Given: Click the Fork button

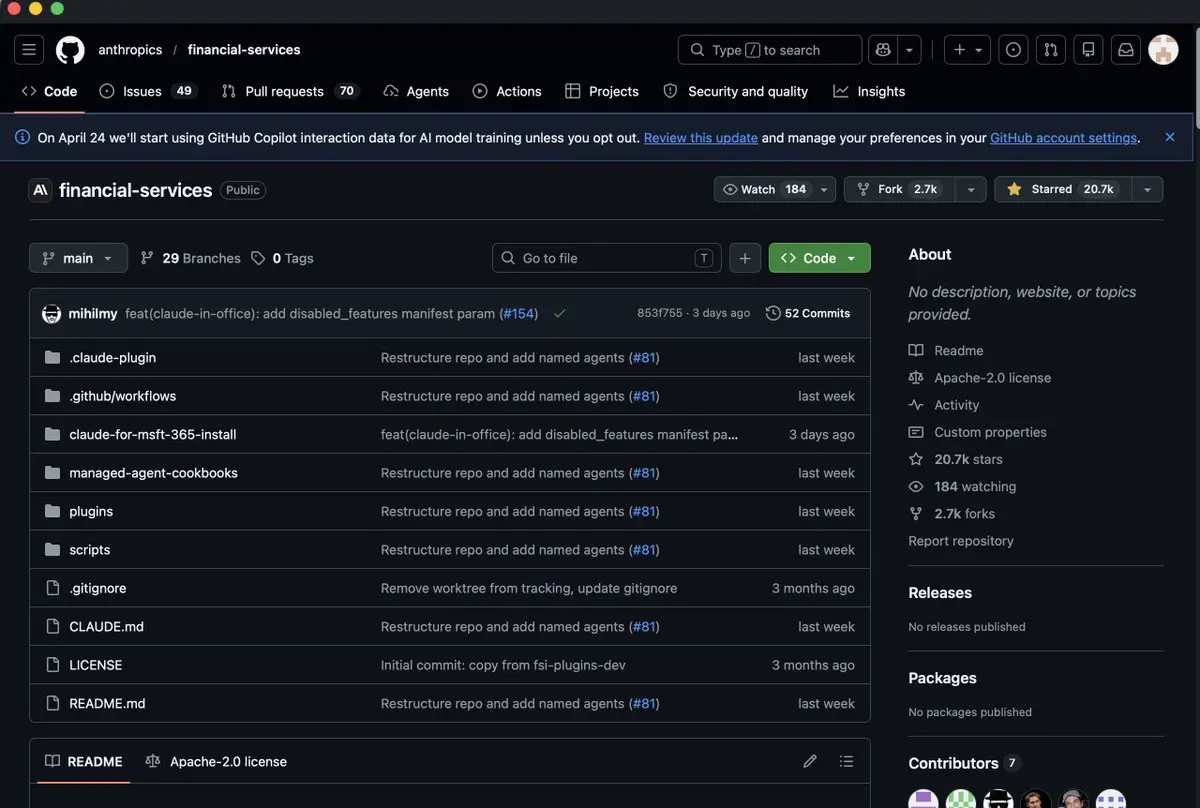Looking at the screenshot, I should 899,189.
